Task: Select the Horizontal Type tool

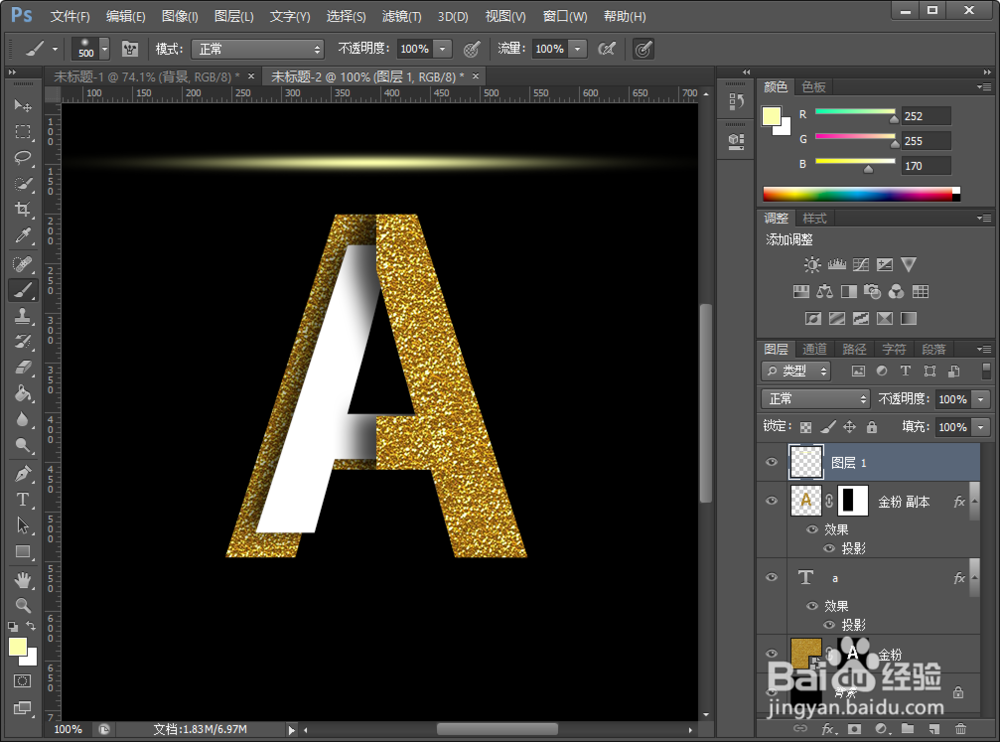Action: (x=23, y=500)
